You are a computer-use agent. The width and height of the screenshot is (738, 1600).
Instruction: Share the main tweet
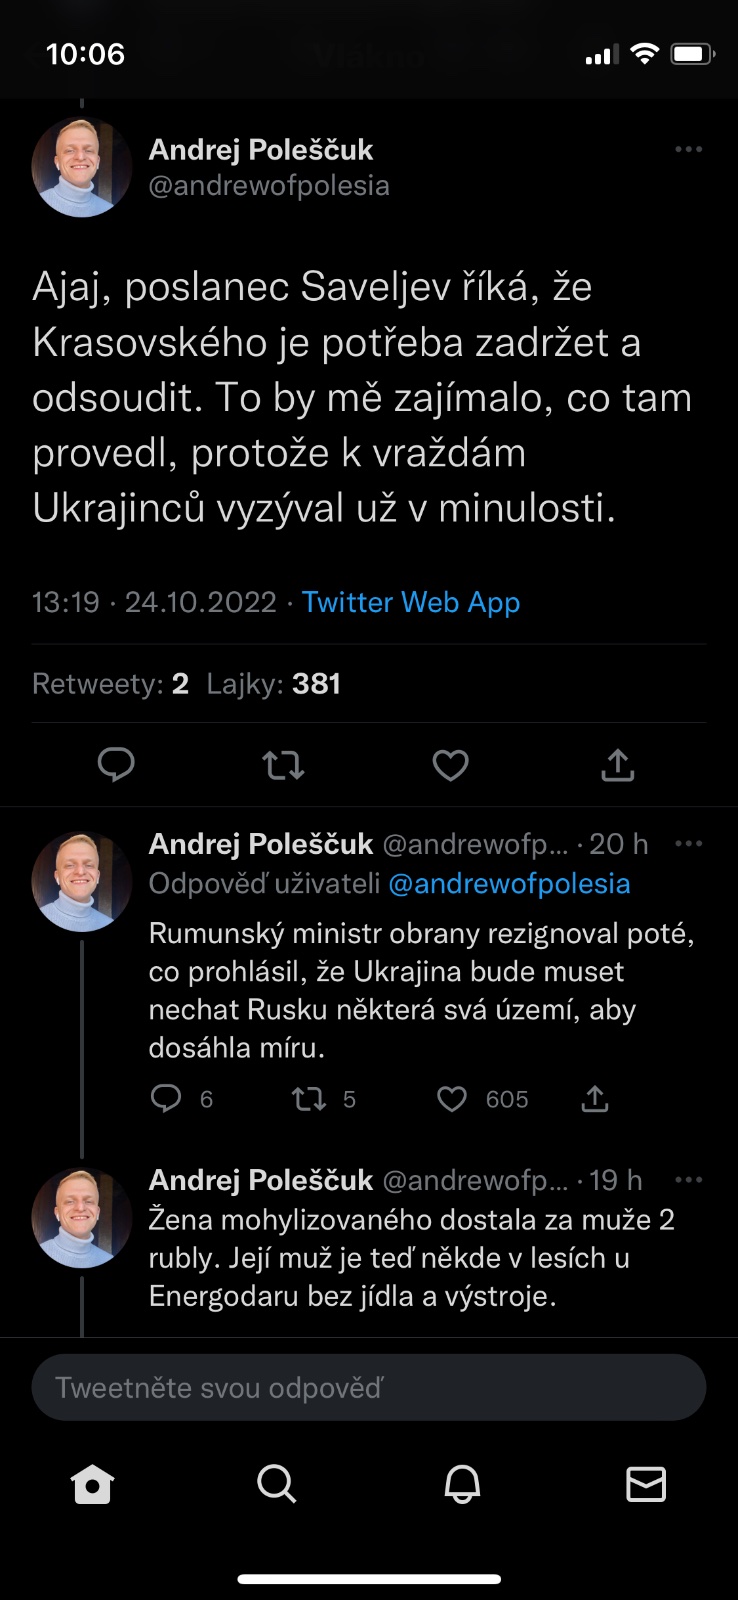coord(618,765)
